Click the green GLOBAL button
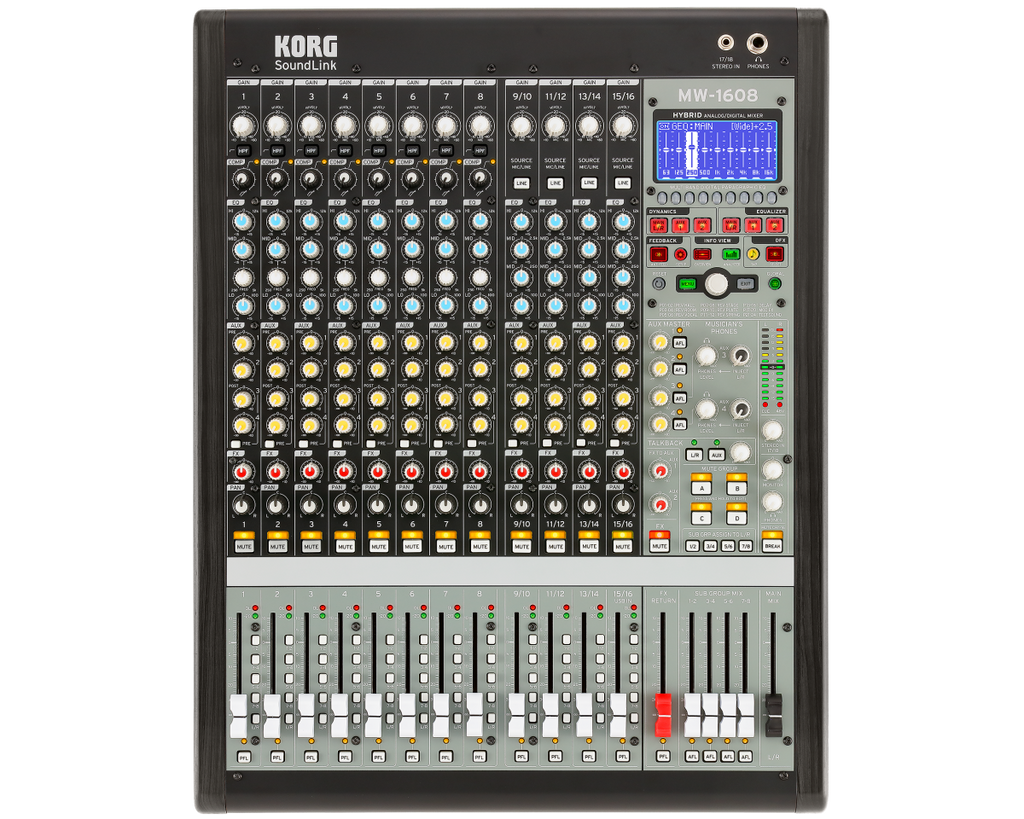Viewport: 1024px width, 819px height. click(x=775, y=283)
